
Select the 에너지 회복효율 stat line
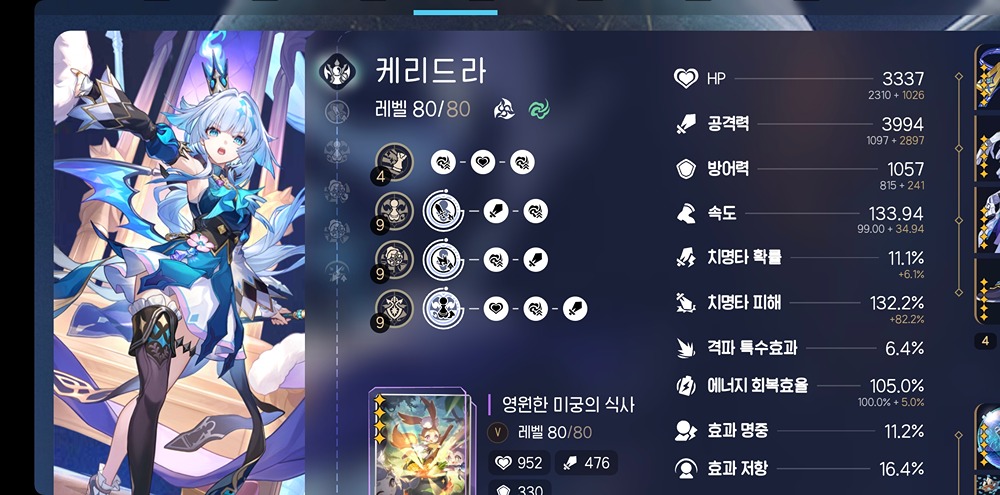click(x=798, y=390)
